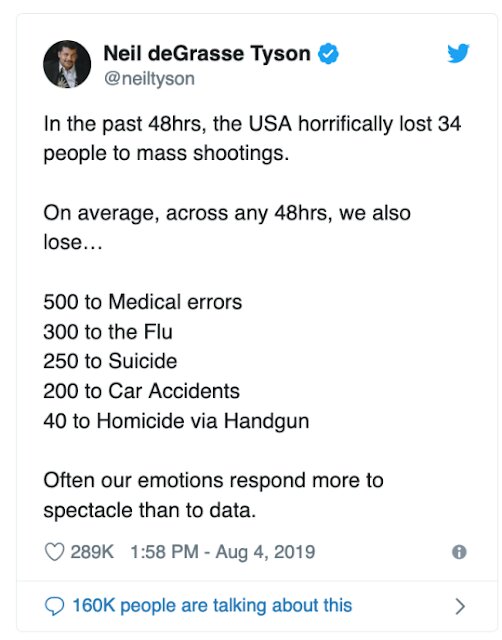Like the tweet with the heart icon
502x640 pixels.
pos(54,552)
